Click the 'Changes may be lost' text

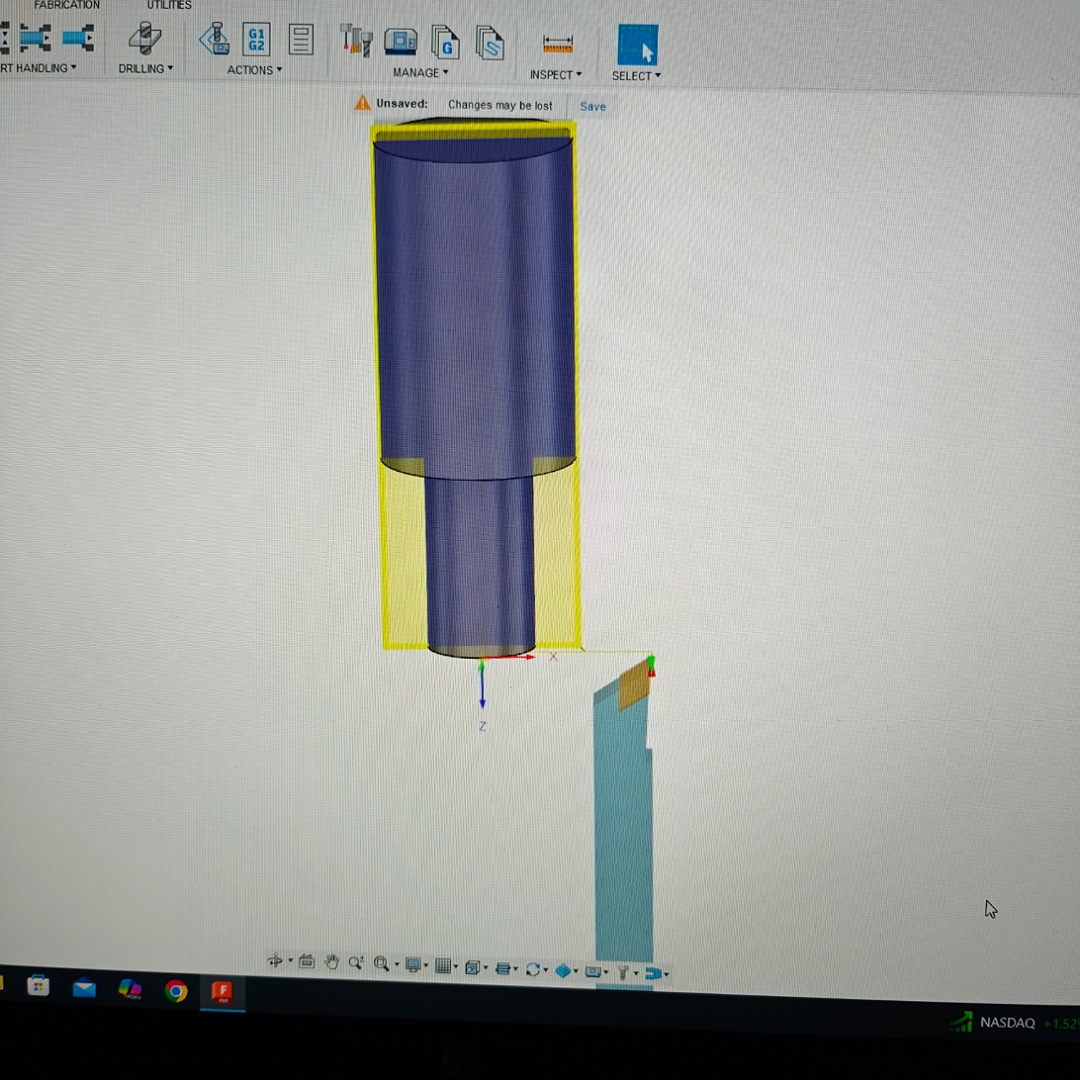pos(500,105)
